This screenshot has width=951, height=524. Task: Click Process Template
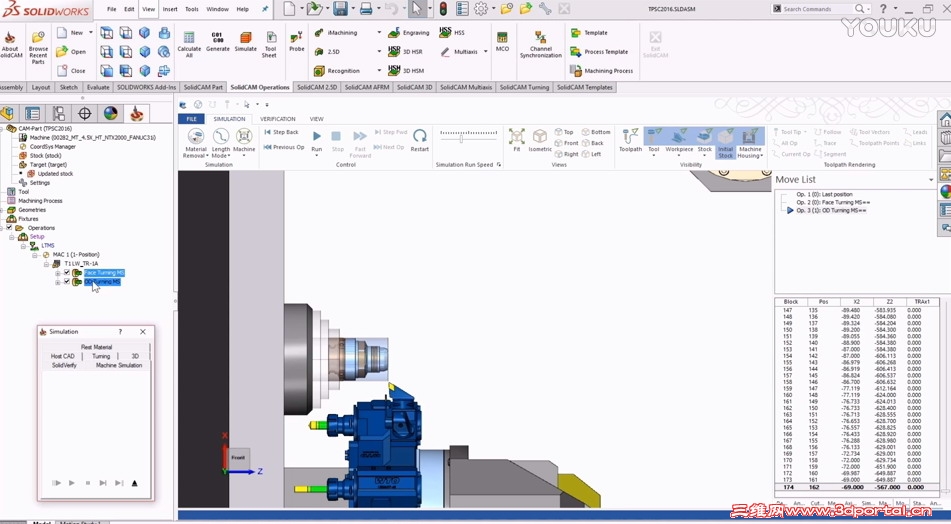point(599,52)
